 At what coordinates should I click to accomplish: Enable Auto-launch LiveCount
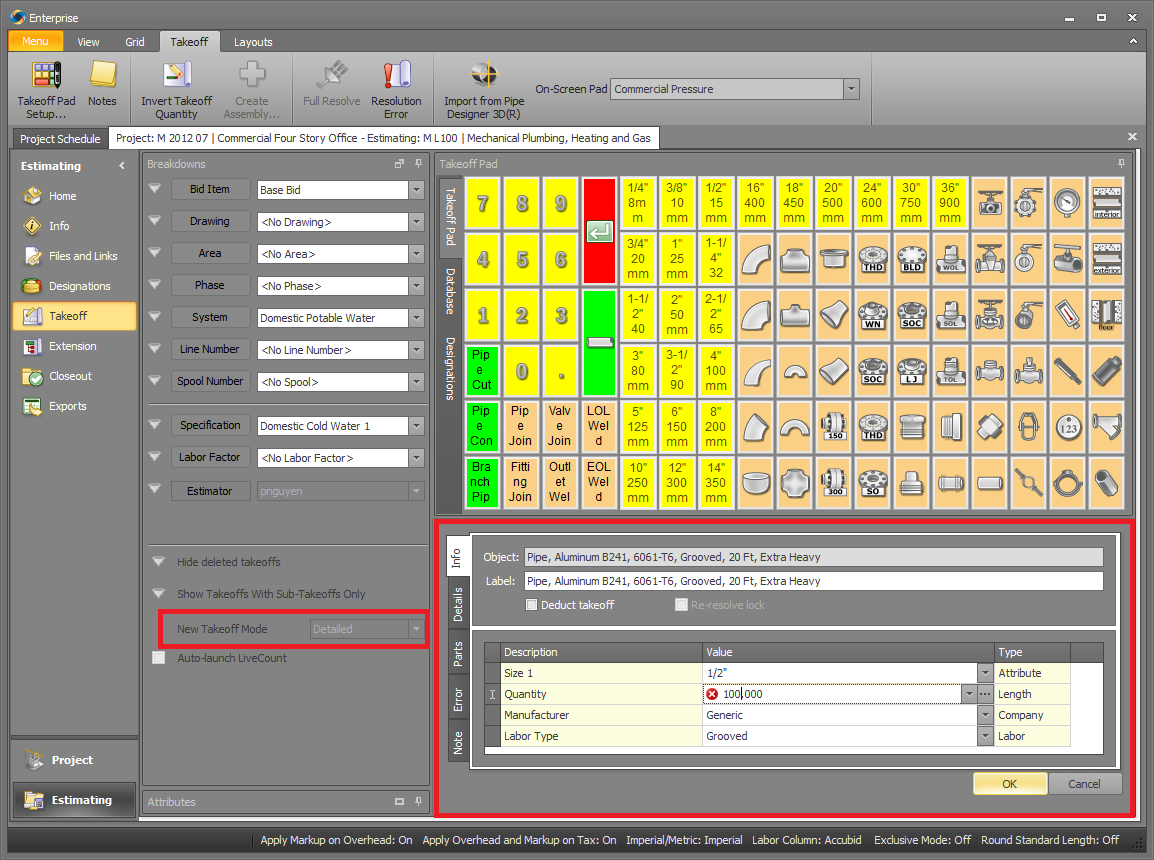click(157, 658)
